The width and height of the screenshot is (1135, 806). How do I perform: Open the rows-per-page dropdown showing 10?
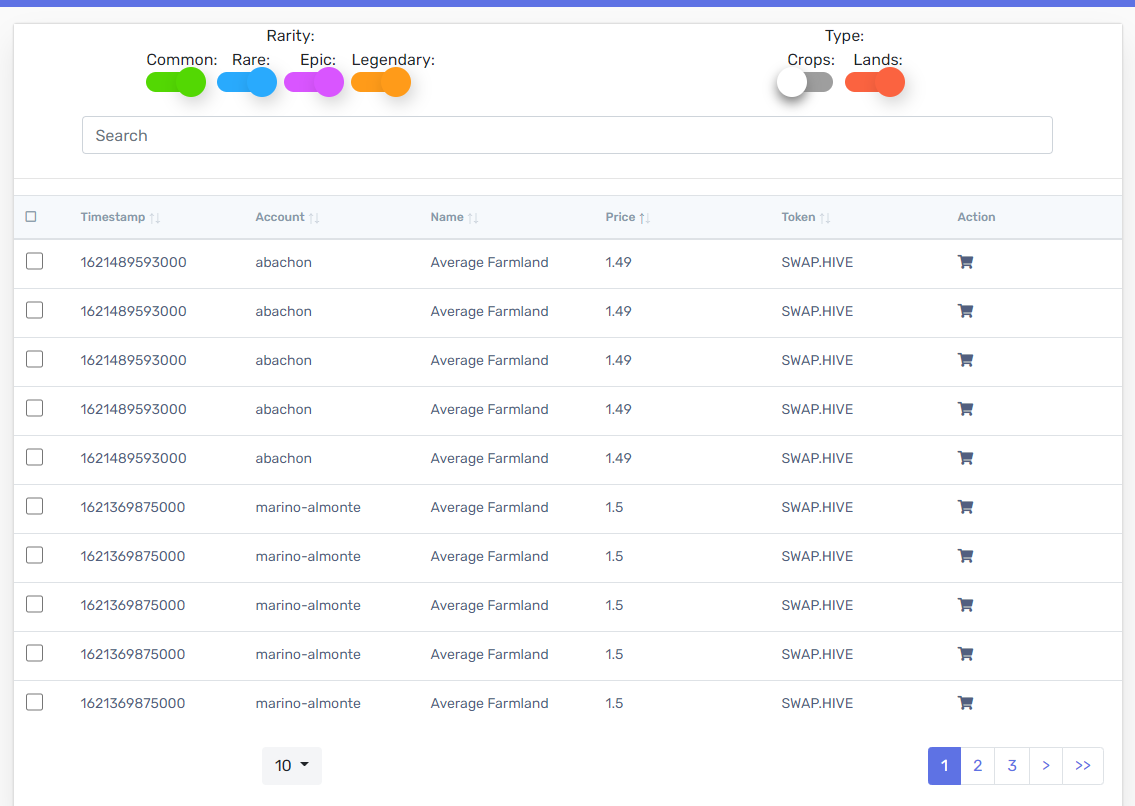click(x=291, y=766)
